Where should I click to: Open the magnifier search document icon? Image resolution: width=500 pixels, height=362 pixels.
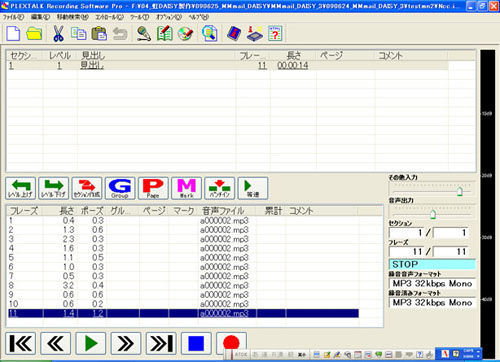(x=210, y=34)
